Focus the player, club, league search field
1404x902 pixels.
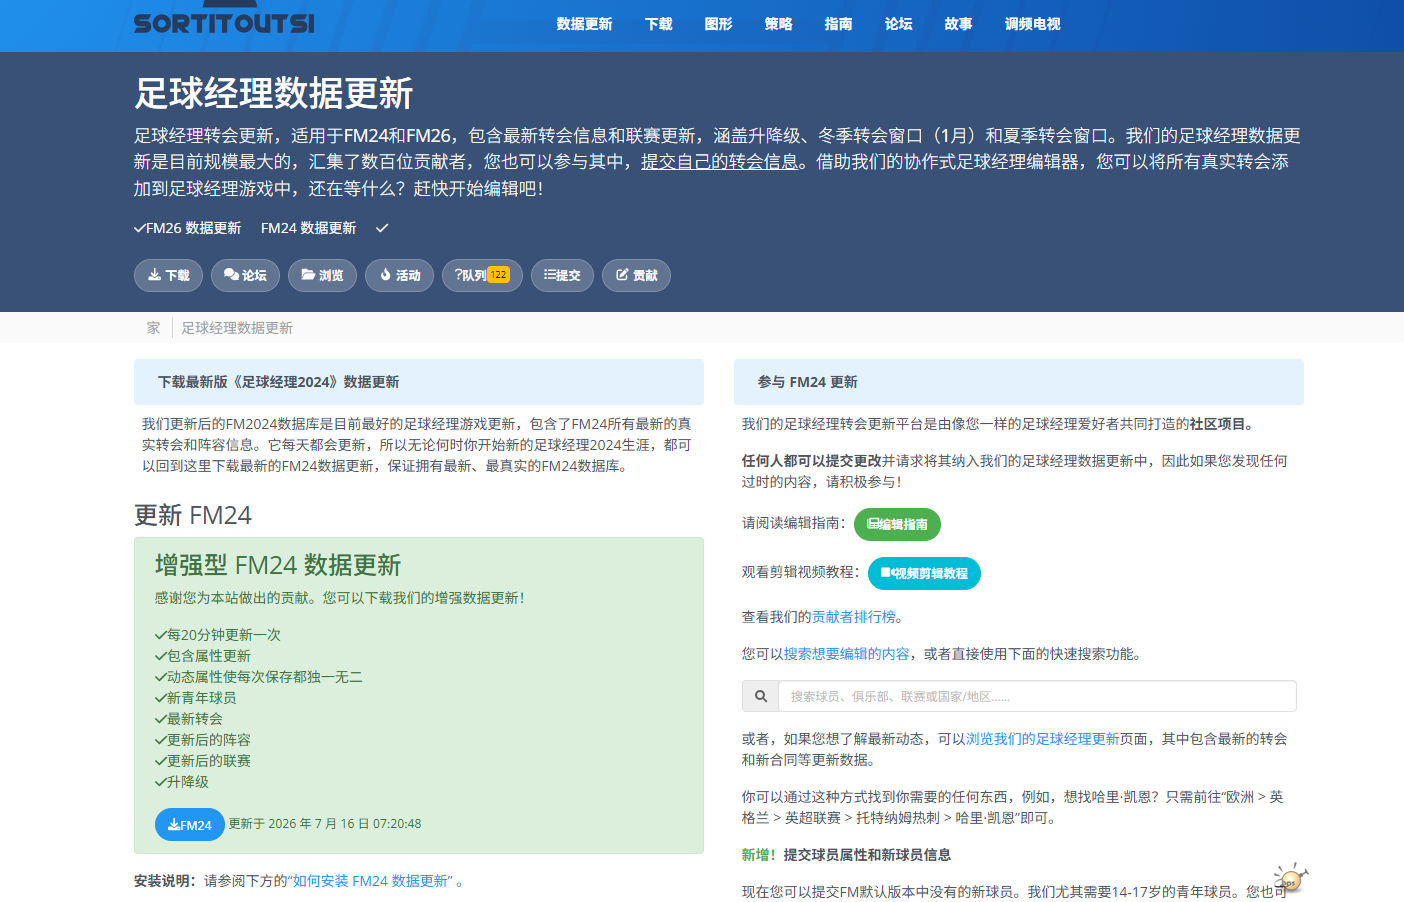(x=1037, y=696)
